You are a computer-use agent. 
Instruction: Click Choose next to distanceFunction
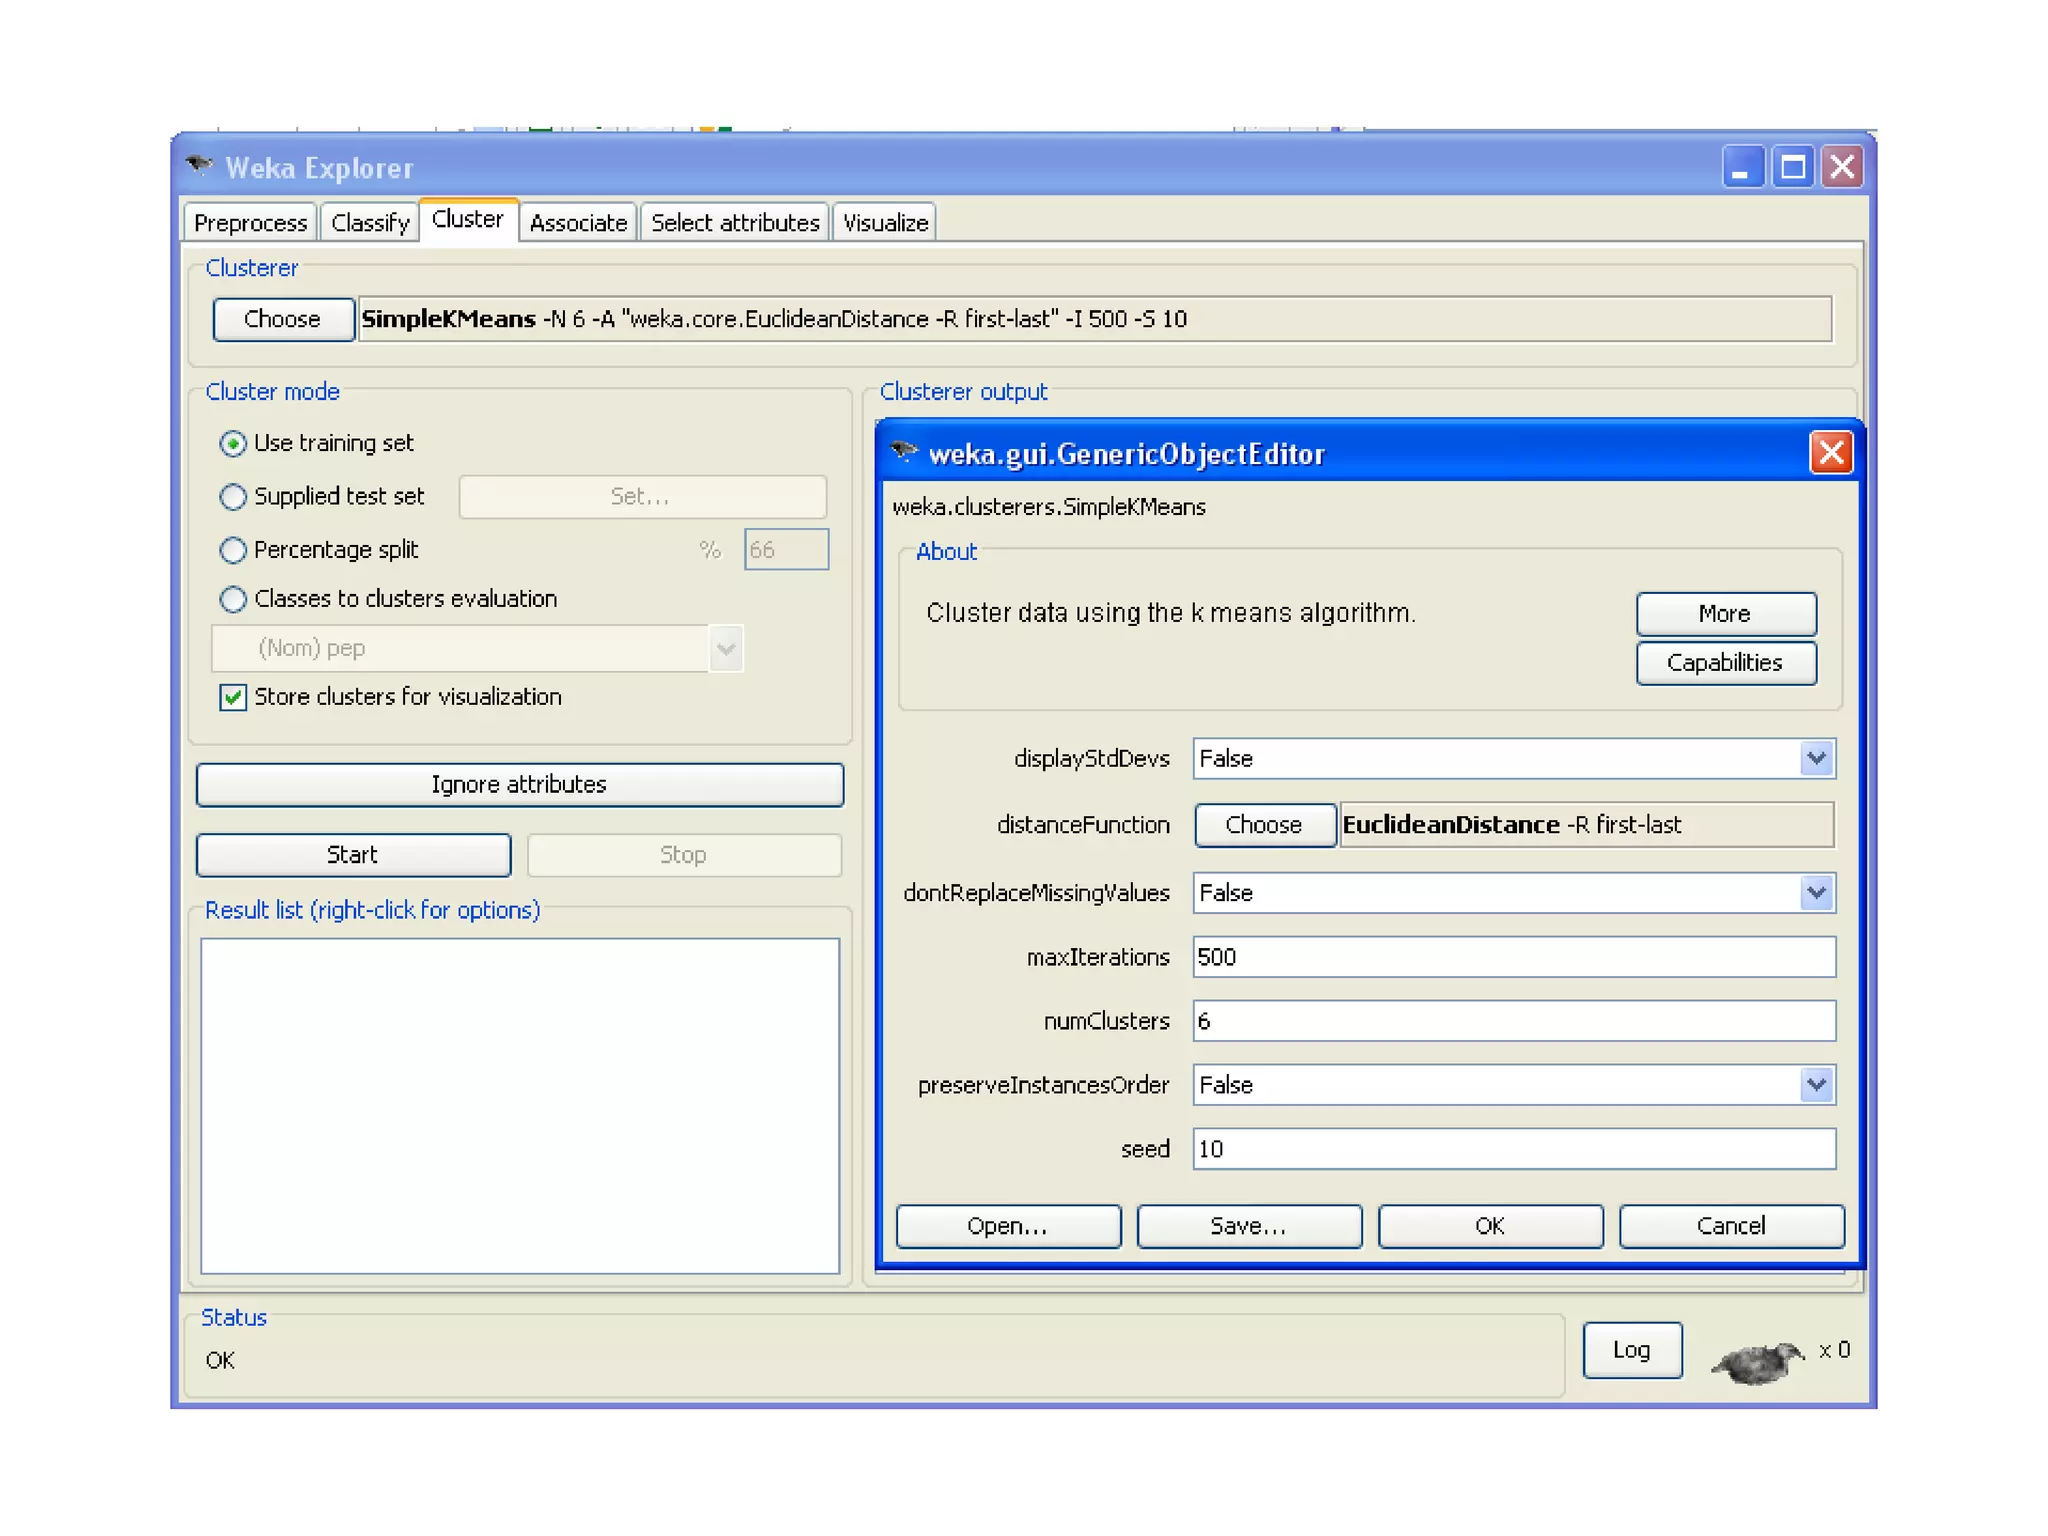1264,825
